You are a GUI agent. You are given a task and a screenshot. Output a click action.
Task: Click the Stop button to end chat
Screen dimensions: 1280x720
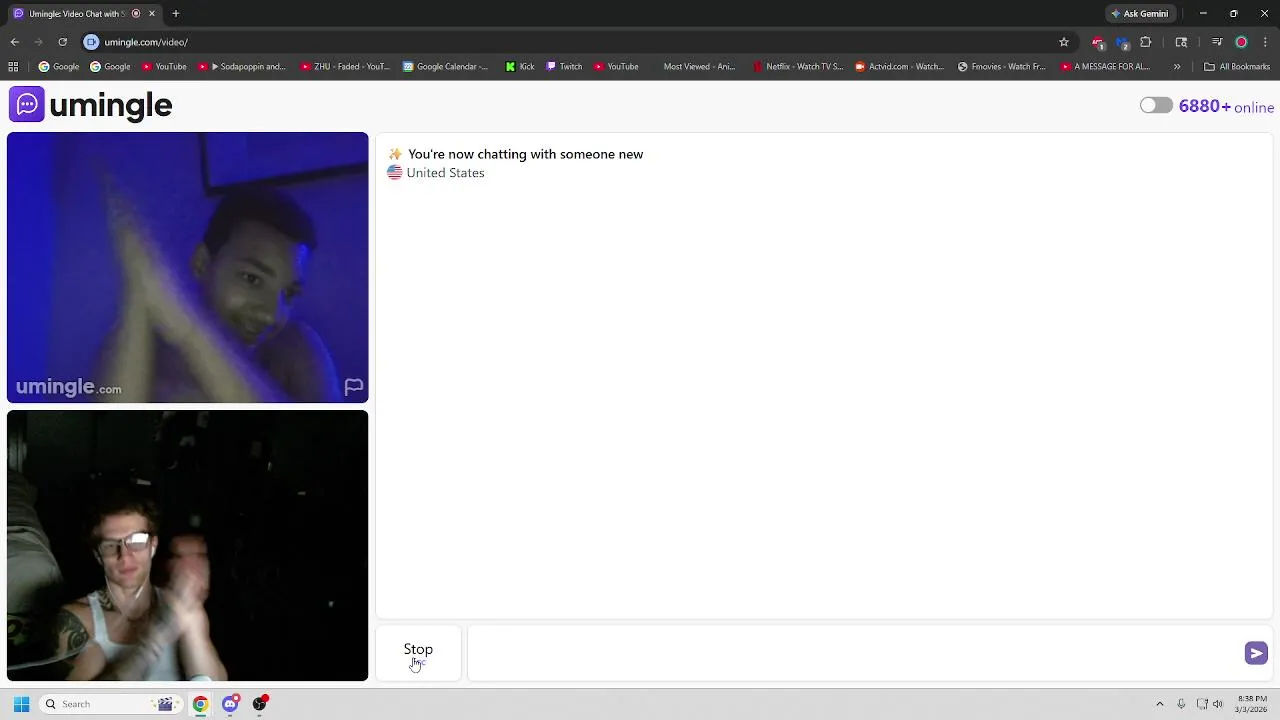418,653
